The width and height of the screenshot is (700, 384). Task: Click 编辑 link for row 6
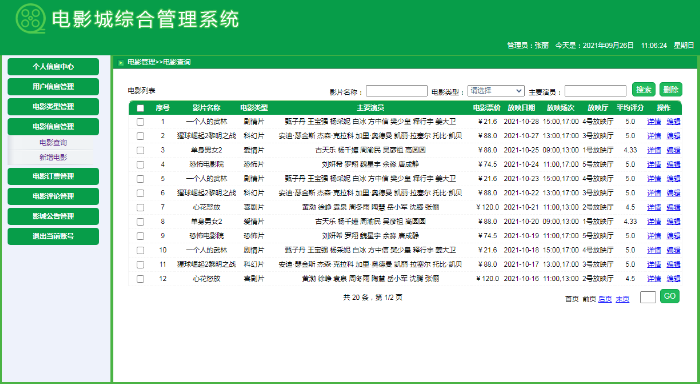[673, 193]
